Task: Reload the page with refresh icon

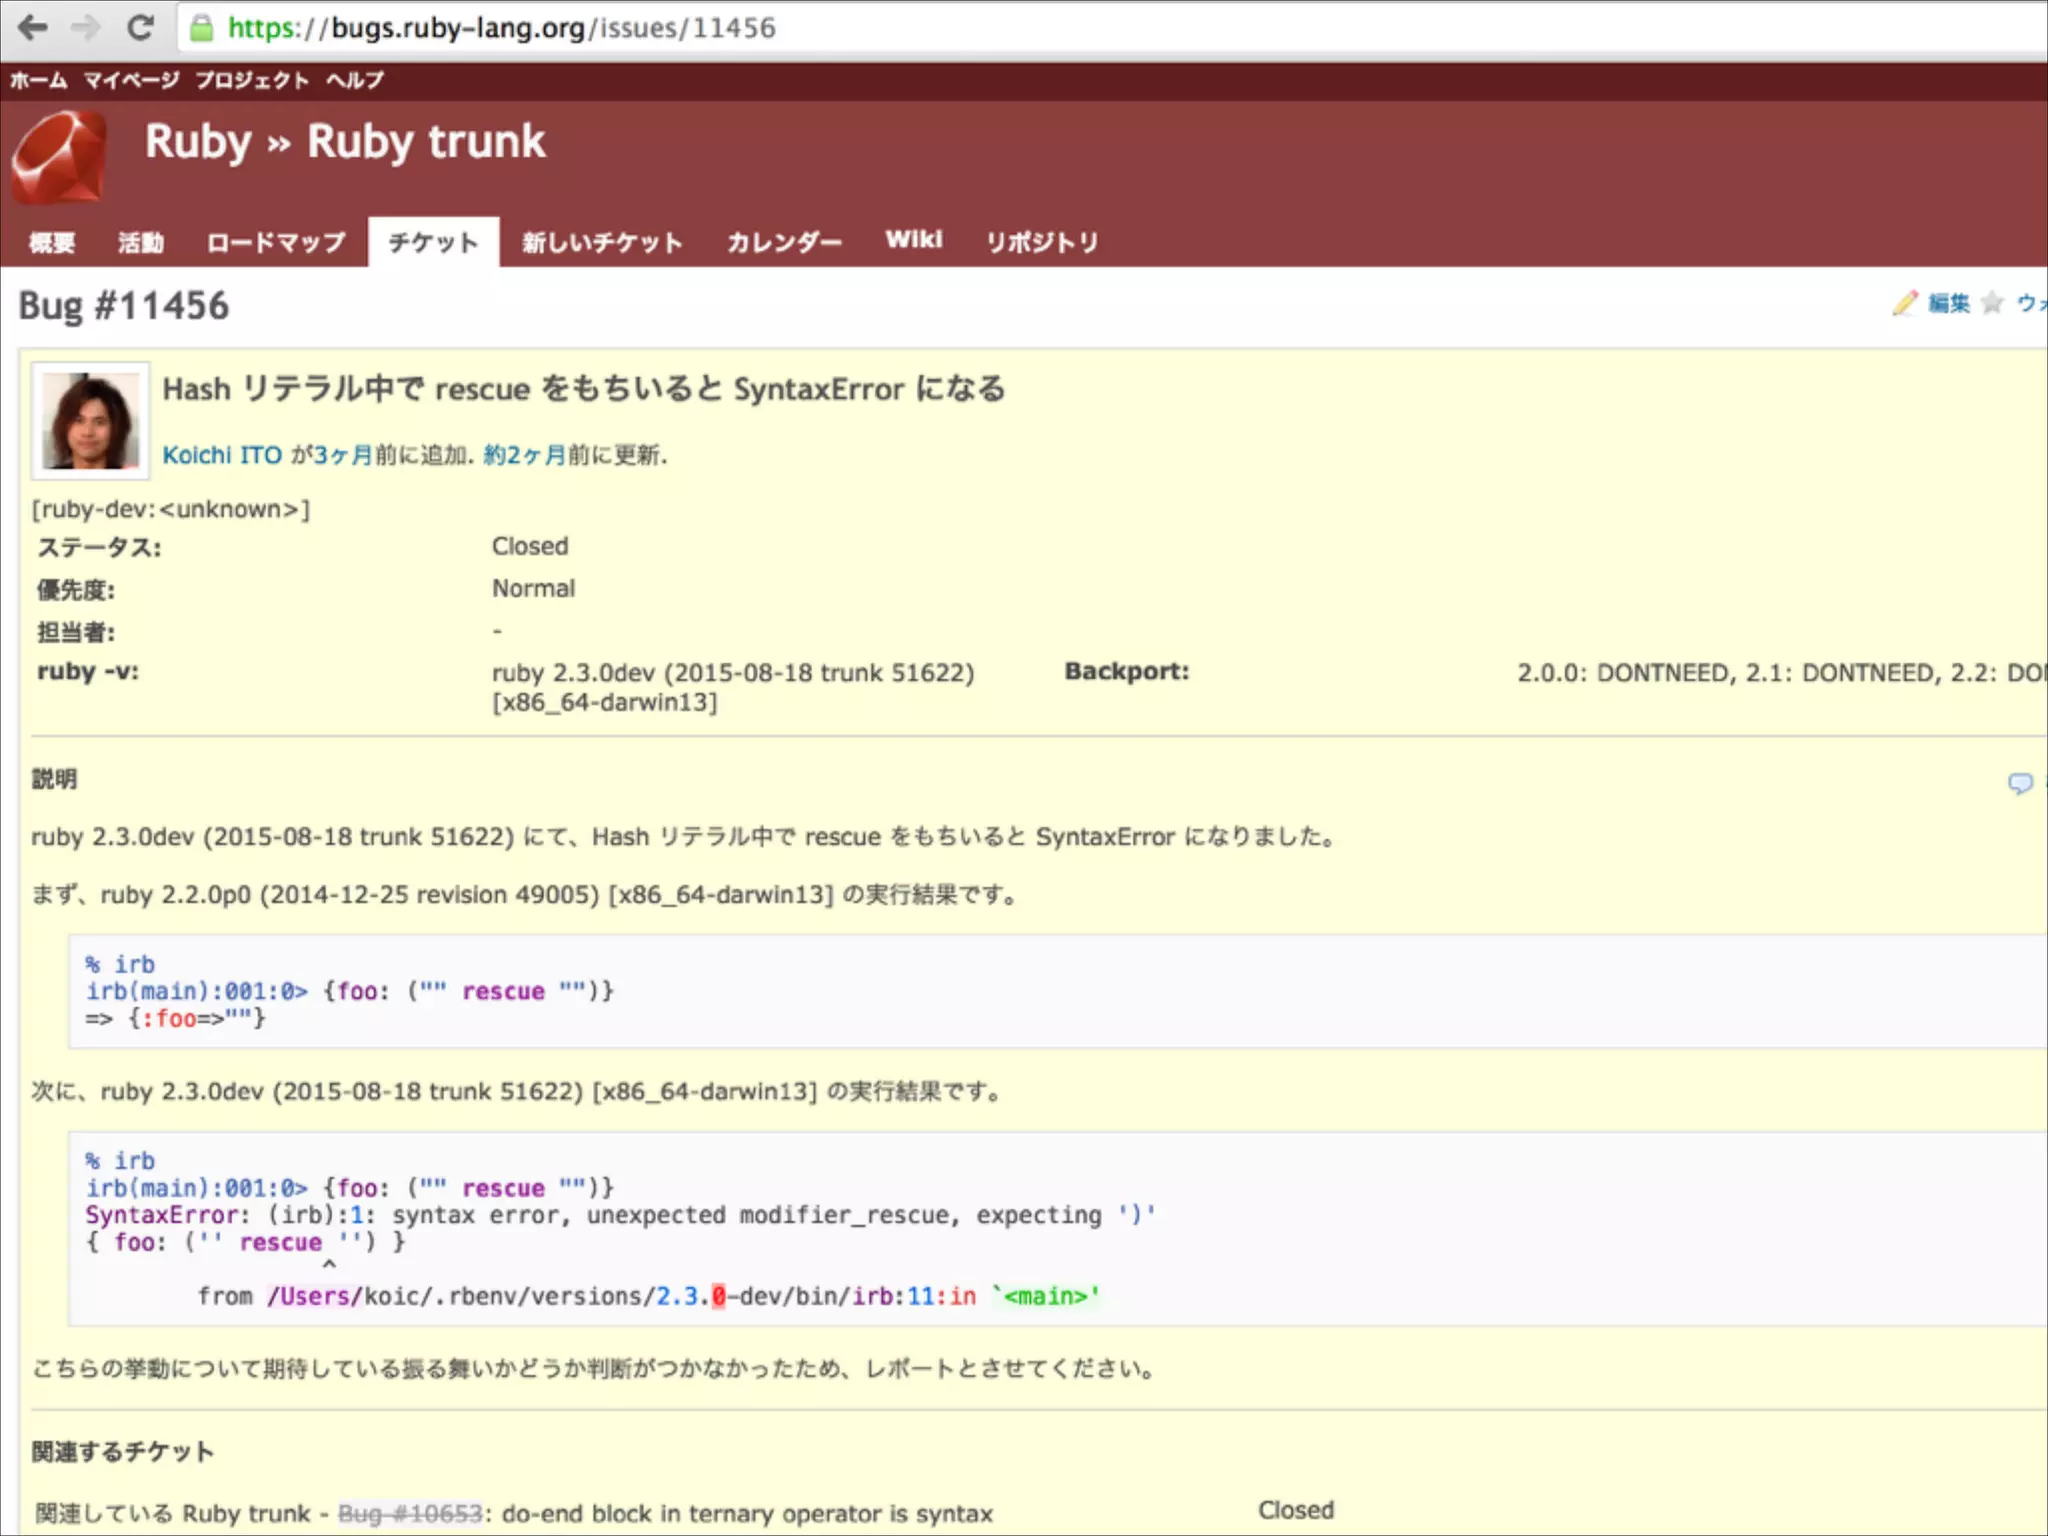Action: point(140,27)
